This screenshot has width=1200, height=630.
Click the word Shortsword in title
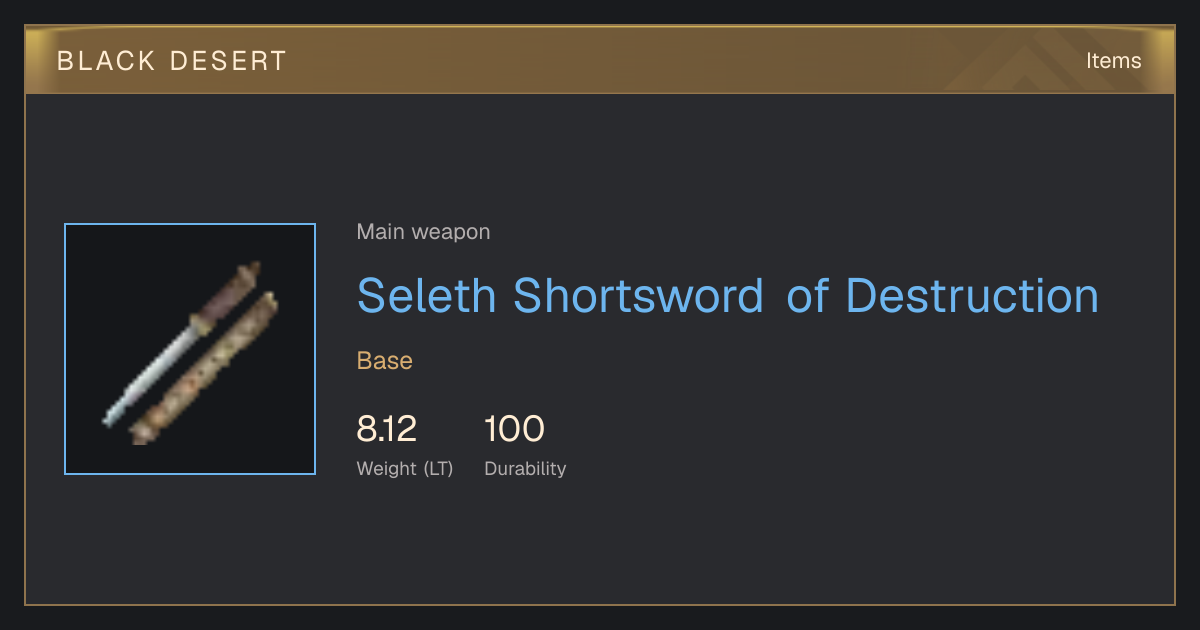(638, 295)
